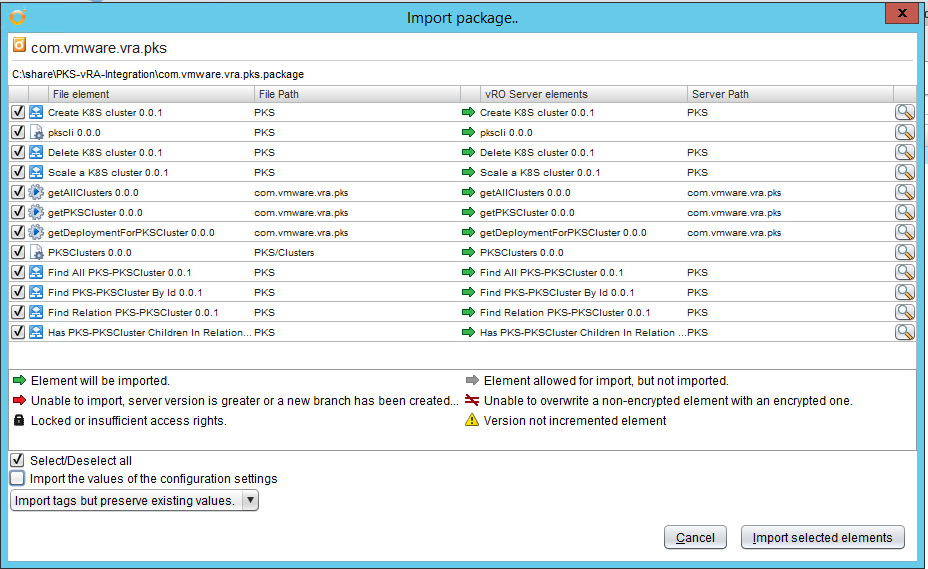The height and width of the screenshot is (569, 928).
Task: Open magnifier for getAllClusters row
Action: [904, 192]
